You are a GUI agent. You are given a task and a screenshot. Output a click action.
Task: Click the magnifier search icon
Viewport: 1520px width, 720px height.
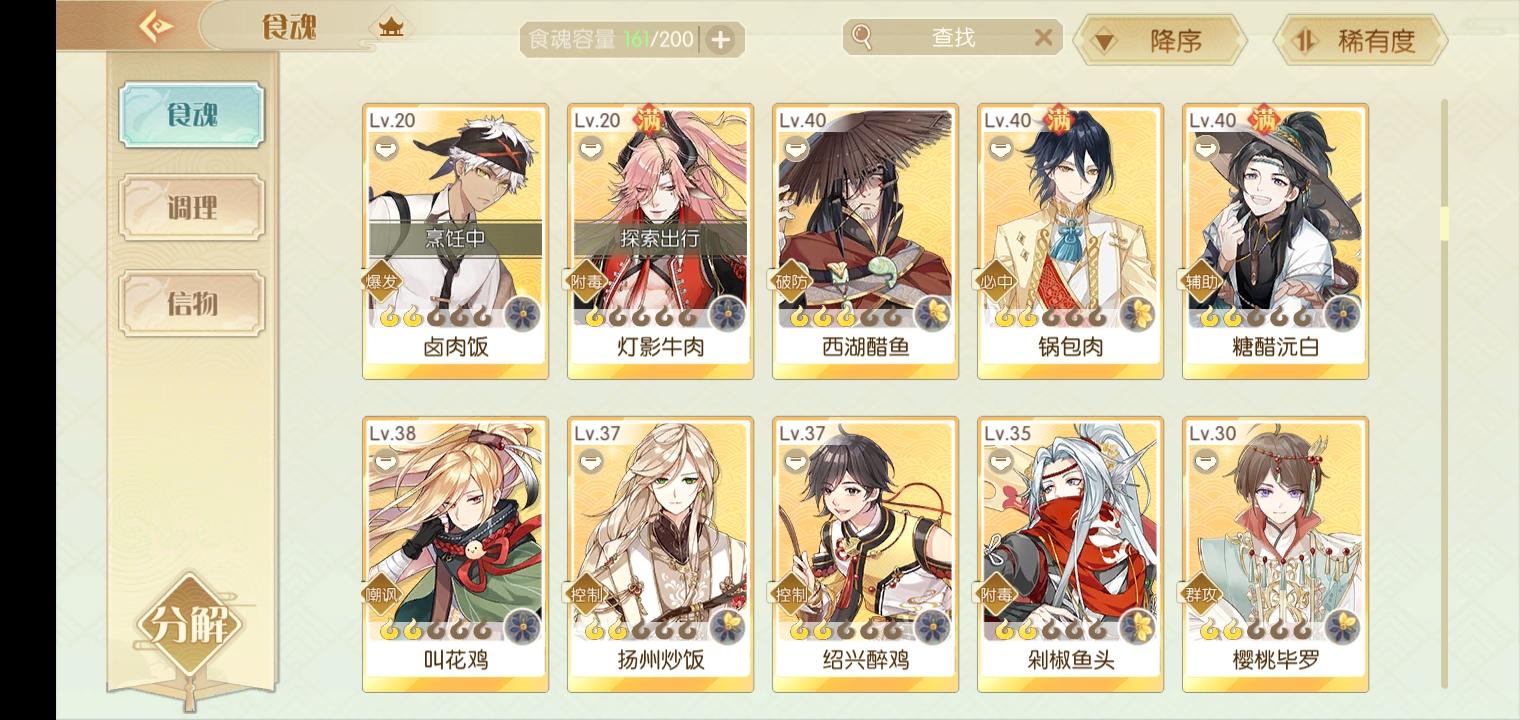tap(862, 37)
